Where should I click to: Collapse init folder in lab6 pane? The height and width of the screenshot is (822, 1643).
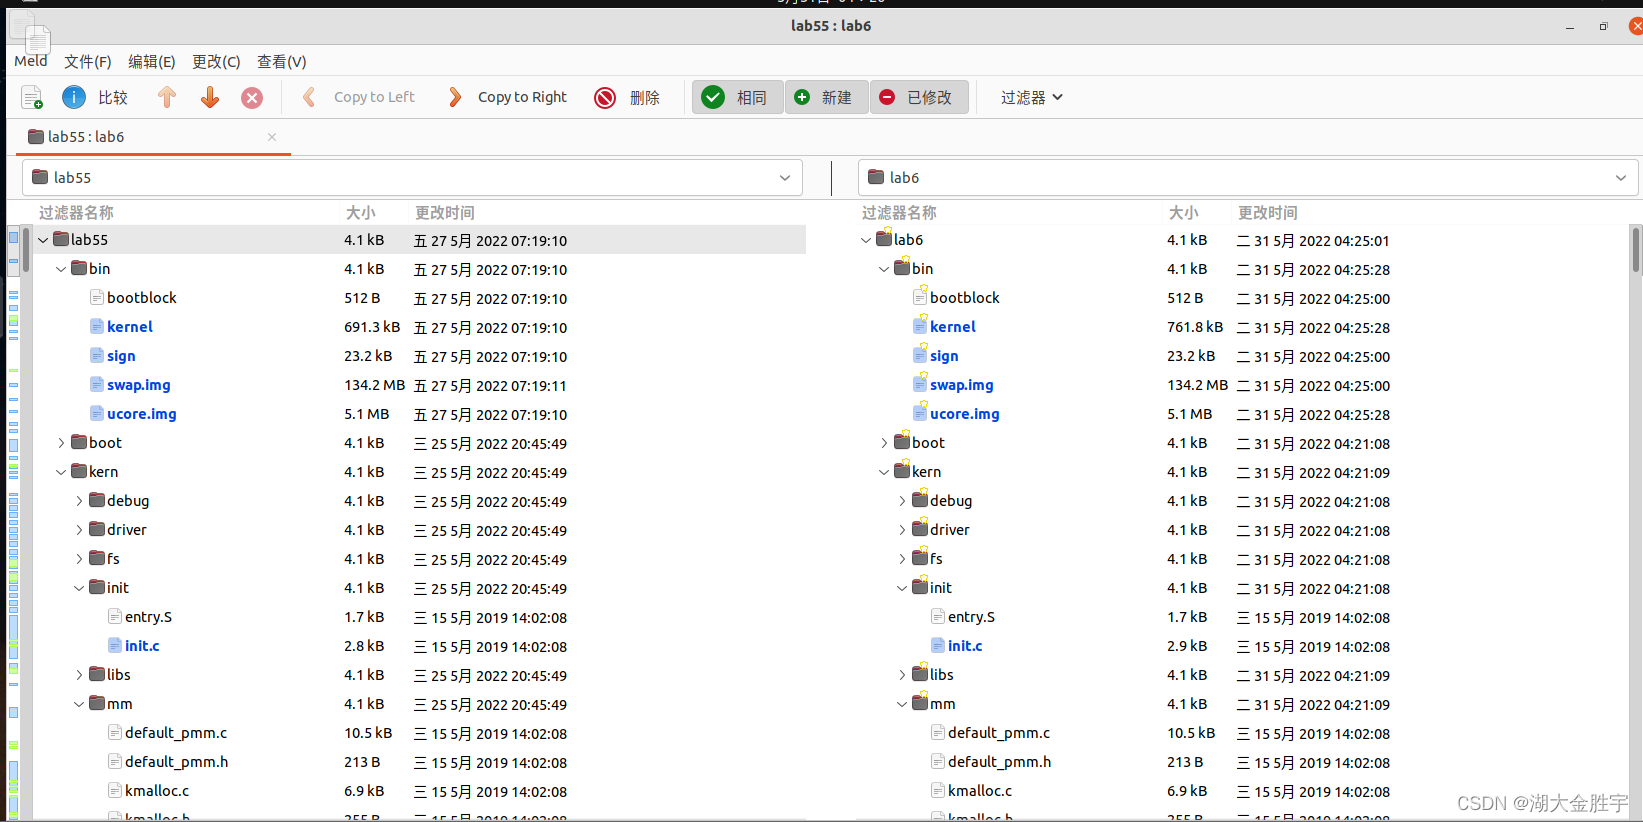(902, 588)
